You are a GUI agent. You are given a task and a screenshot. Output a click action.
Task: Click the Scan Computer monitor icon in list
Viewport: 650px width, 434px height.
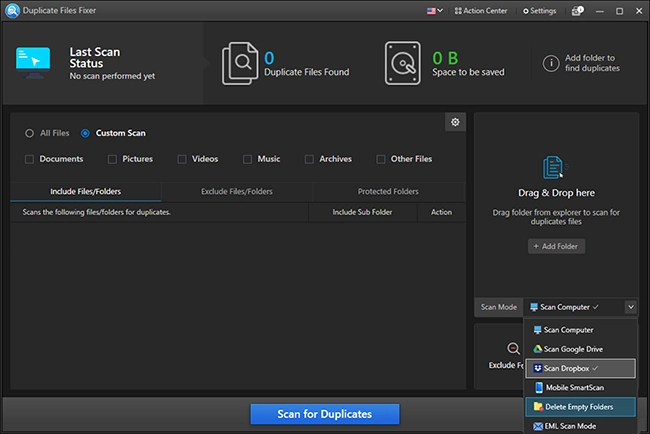pyautogui.click(x=538, y=330)
